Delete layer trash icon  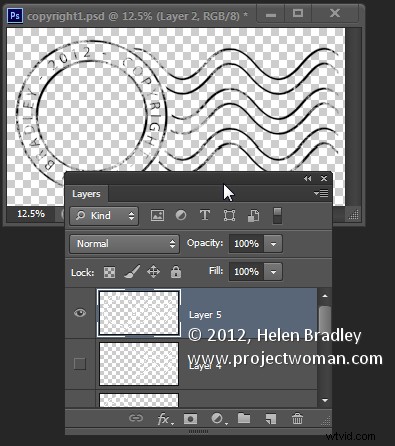297,418
